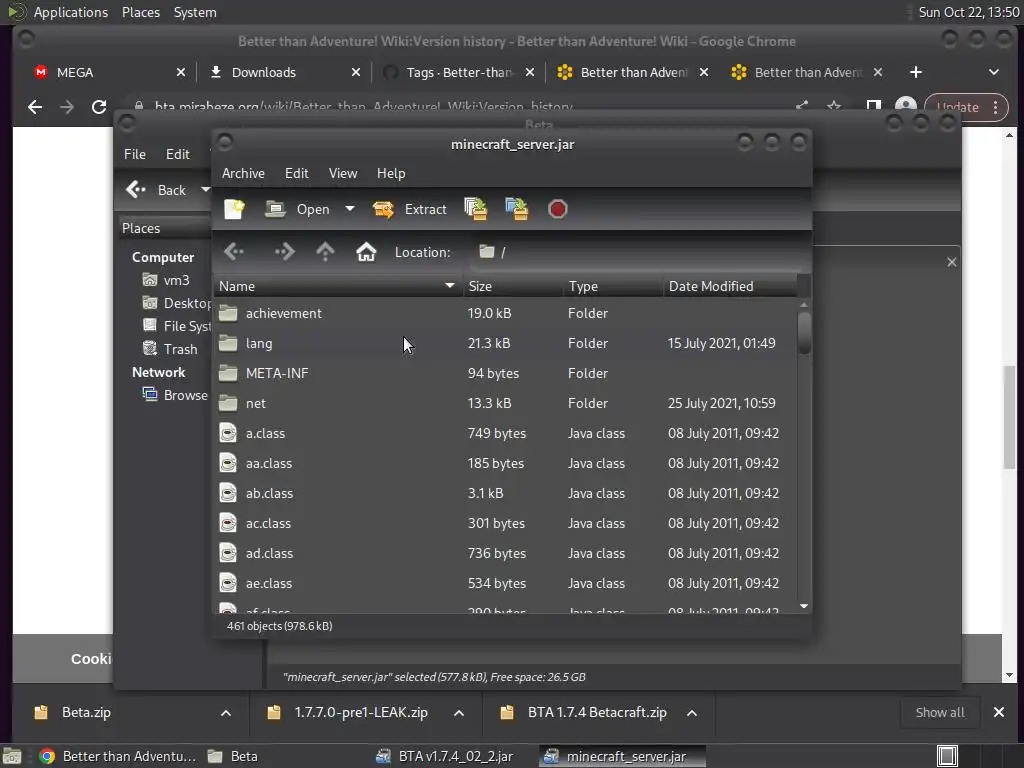Expand BTA 1.7.4 Betacraft.zip download options

click(692, 713)
